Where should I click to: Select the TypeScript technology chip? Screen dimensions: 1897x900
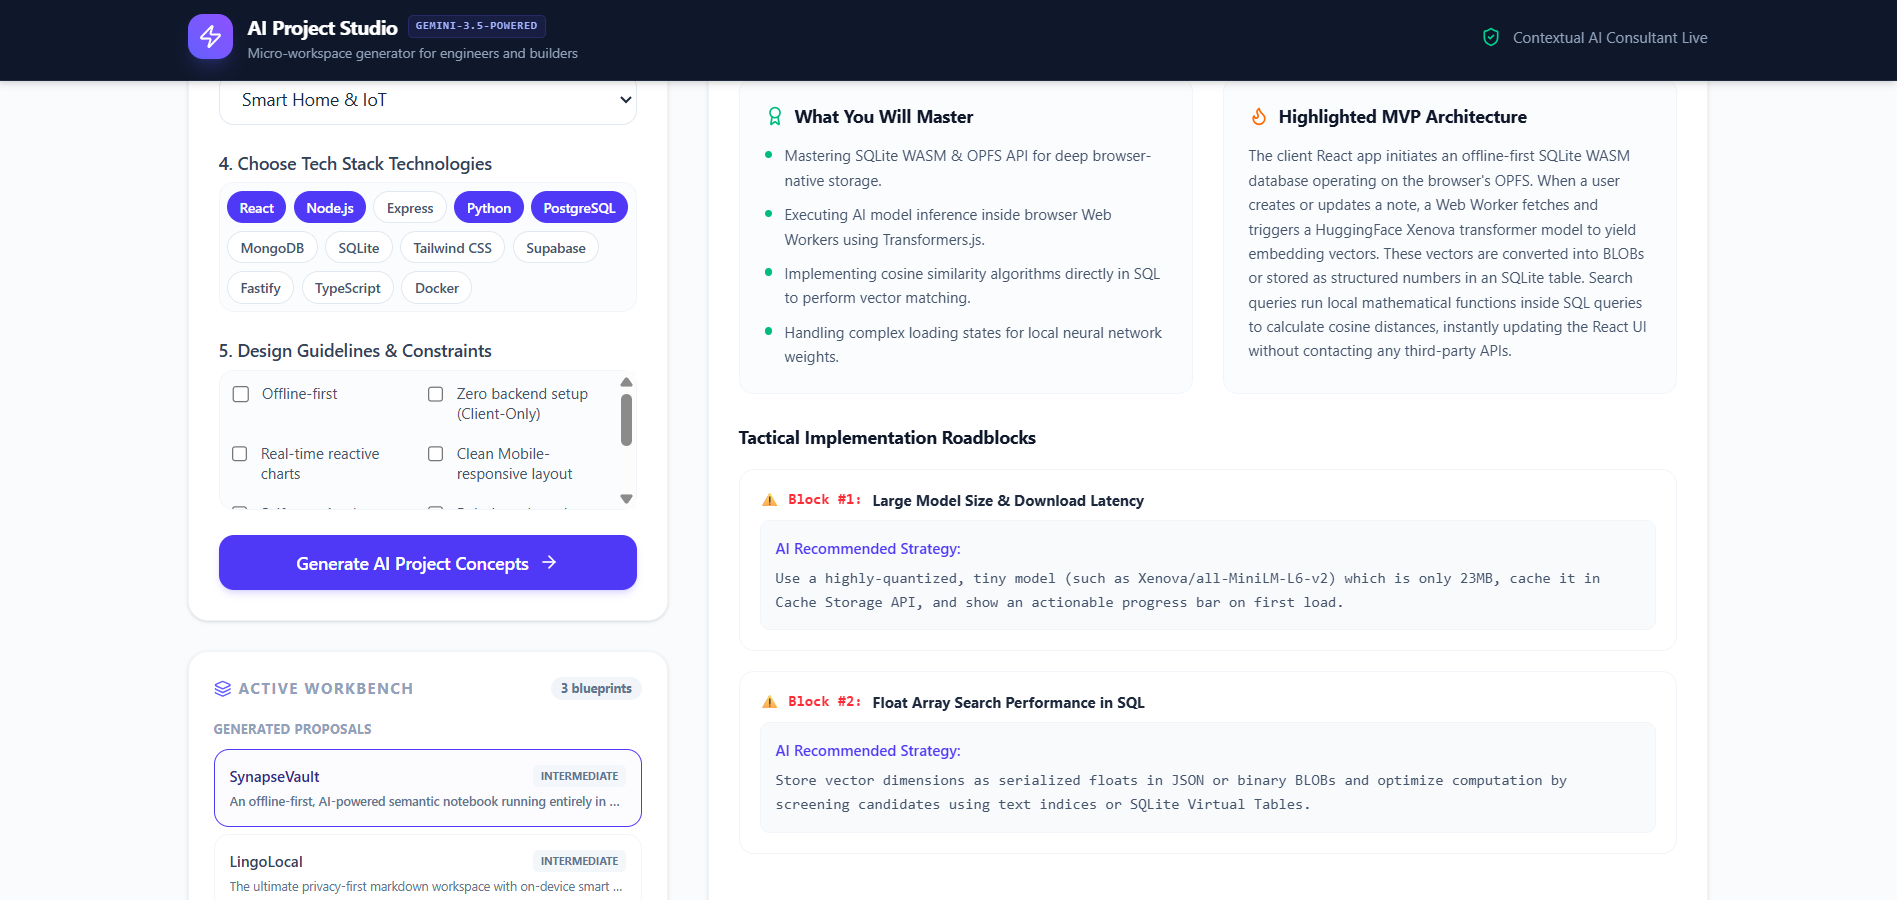(348, 288)
